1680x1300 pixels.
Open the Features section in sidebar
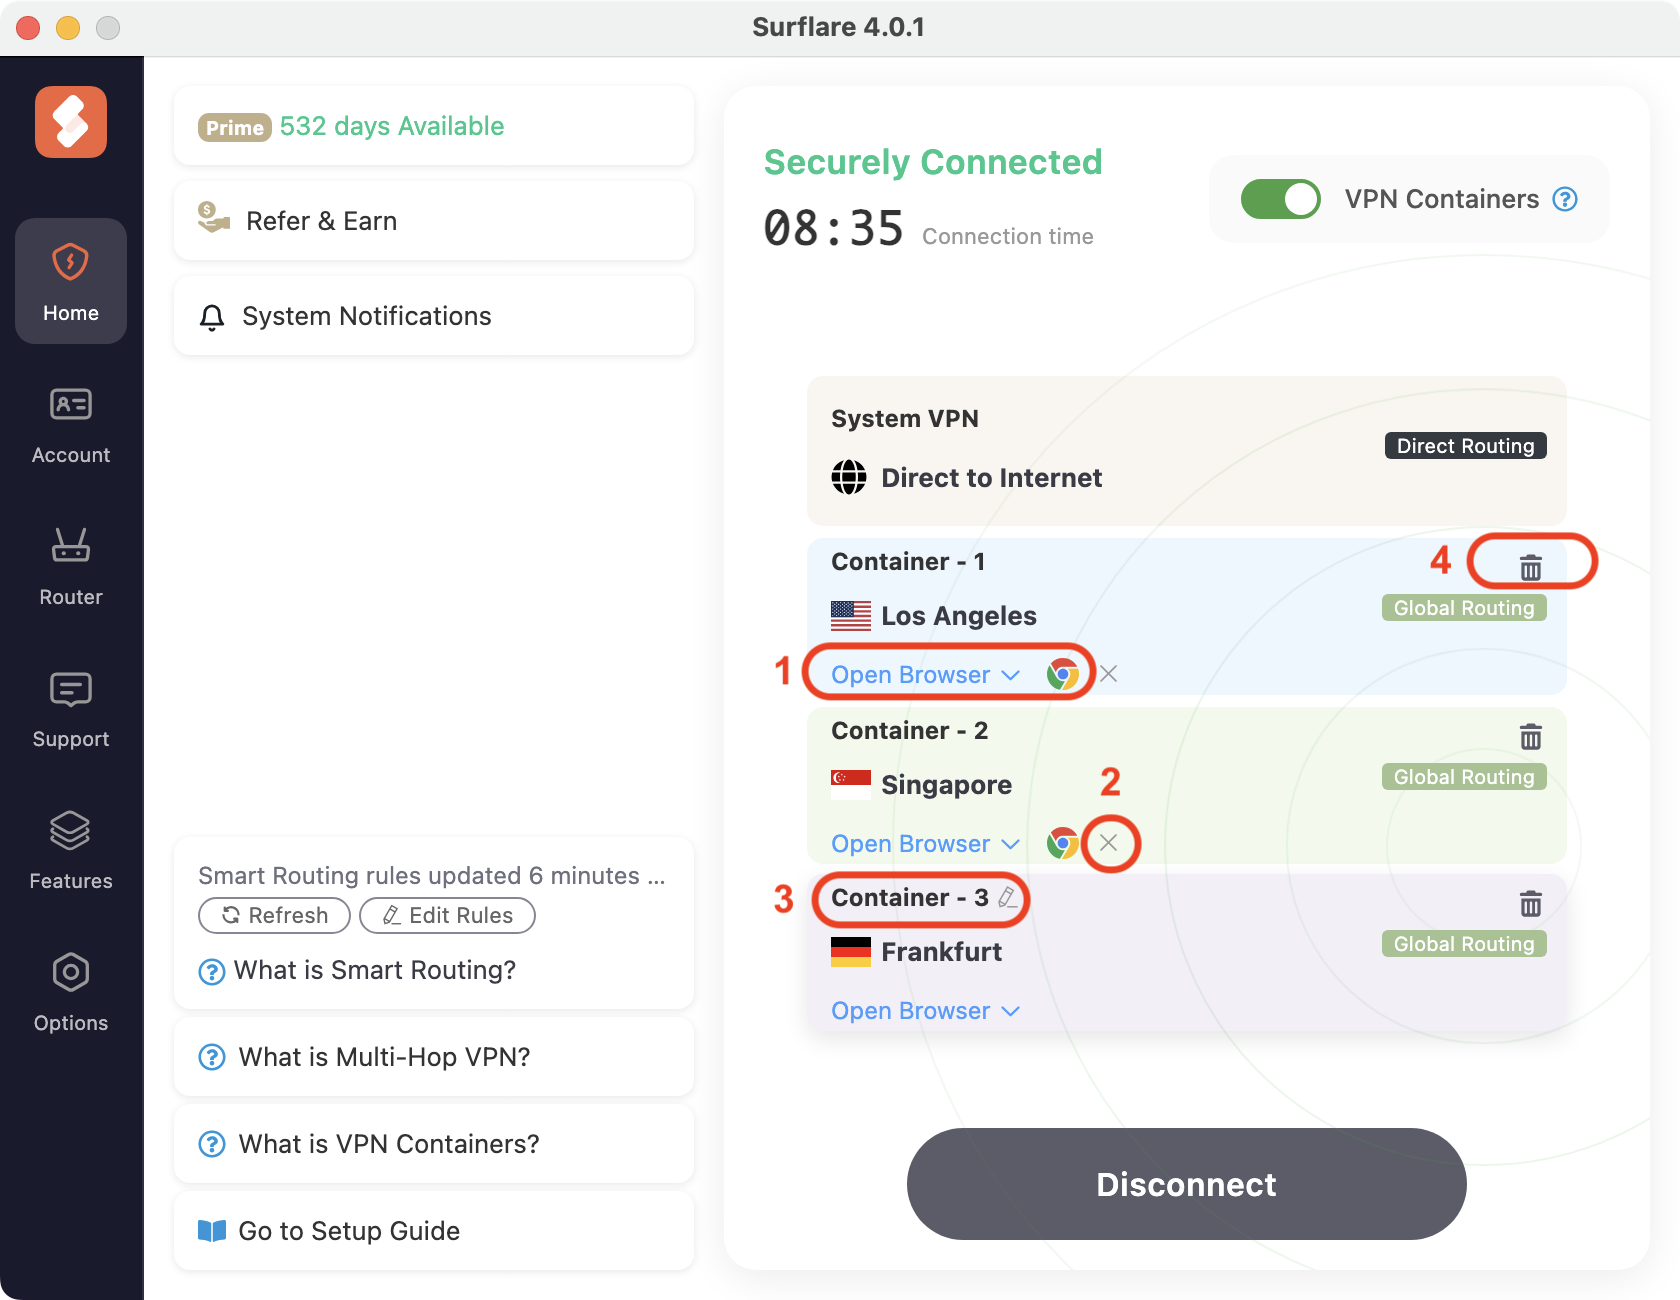click(x=71, y=851)
